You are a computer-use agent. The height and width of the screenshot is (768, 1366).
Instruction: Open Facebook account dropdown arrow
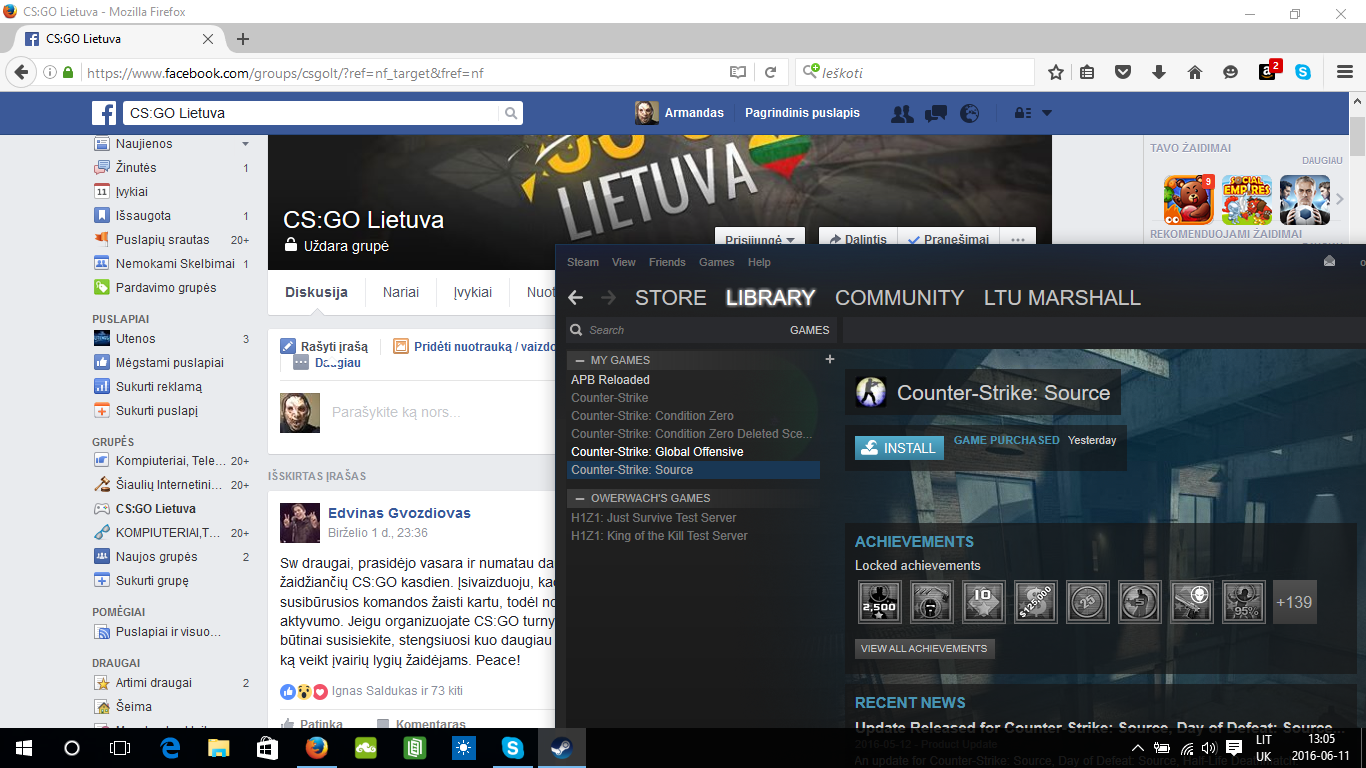click(x=1047, y=113)
